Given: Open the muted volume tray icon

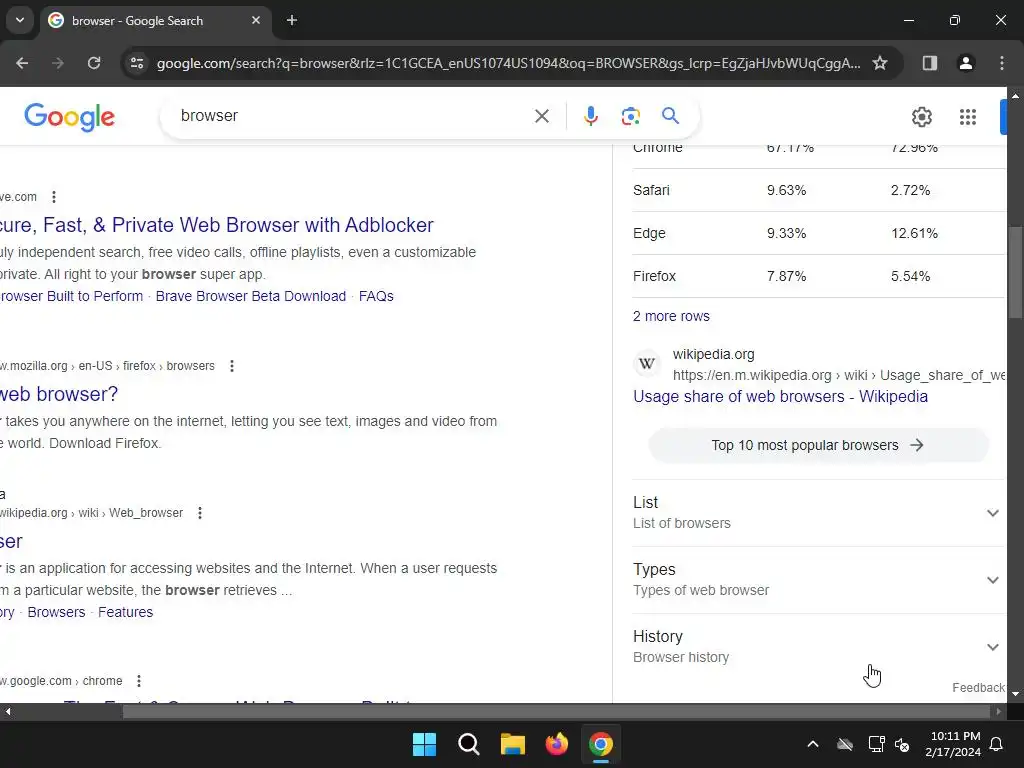Looking at the screenshot, I should point(902,744).
